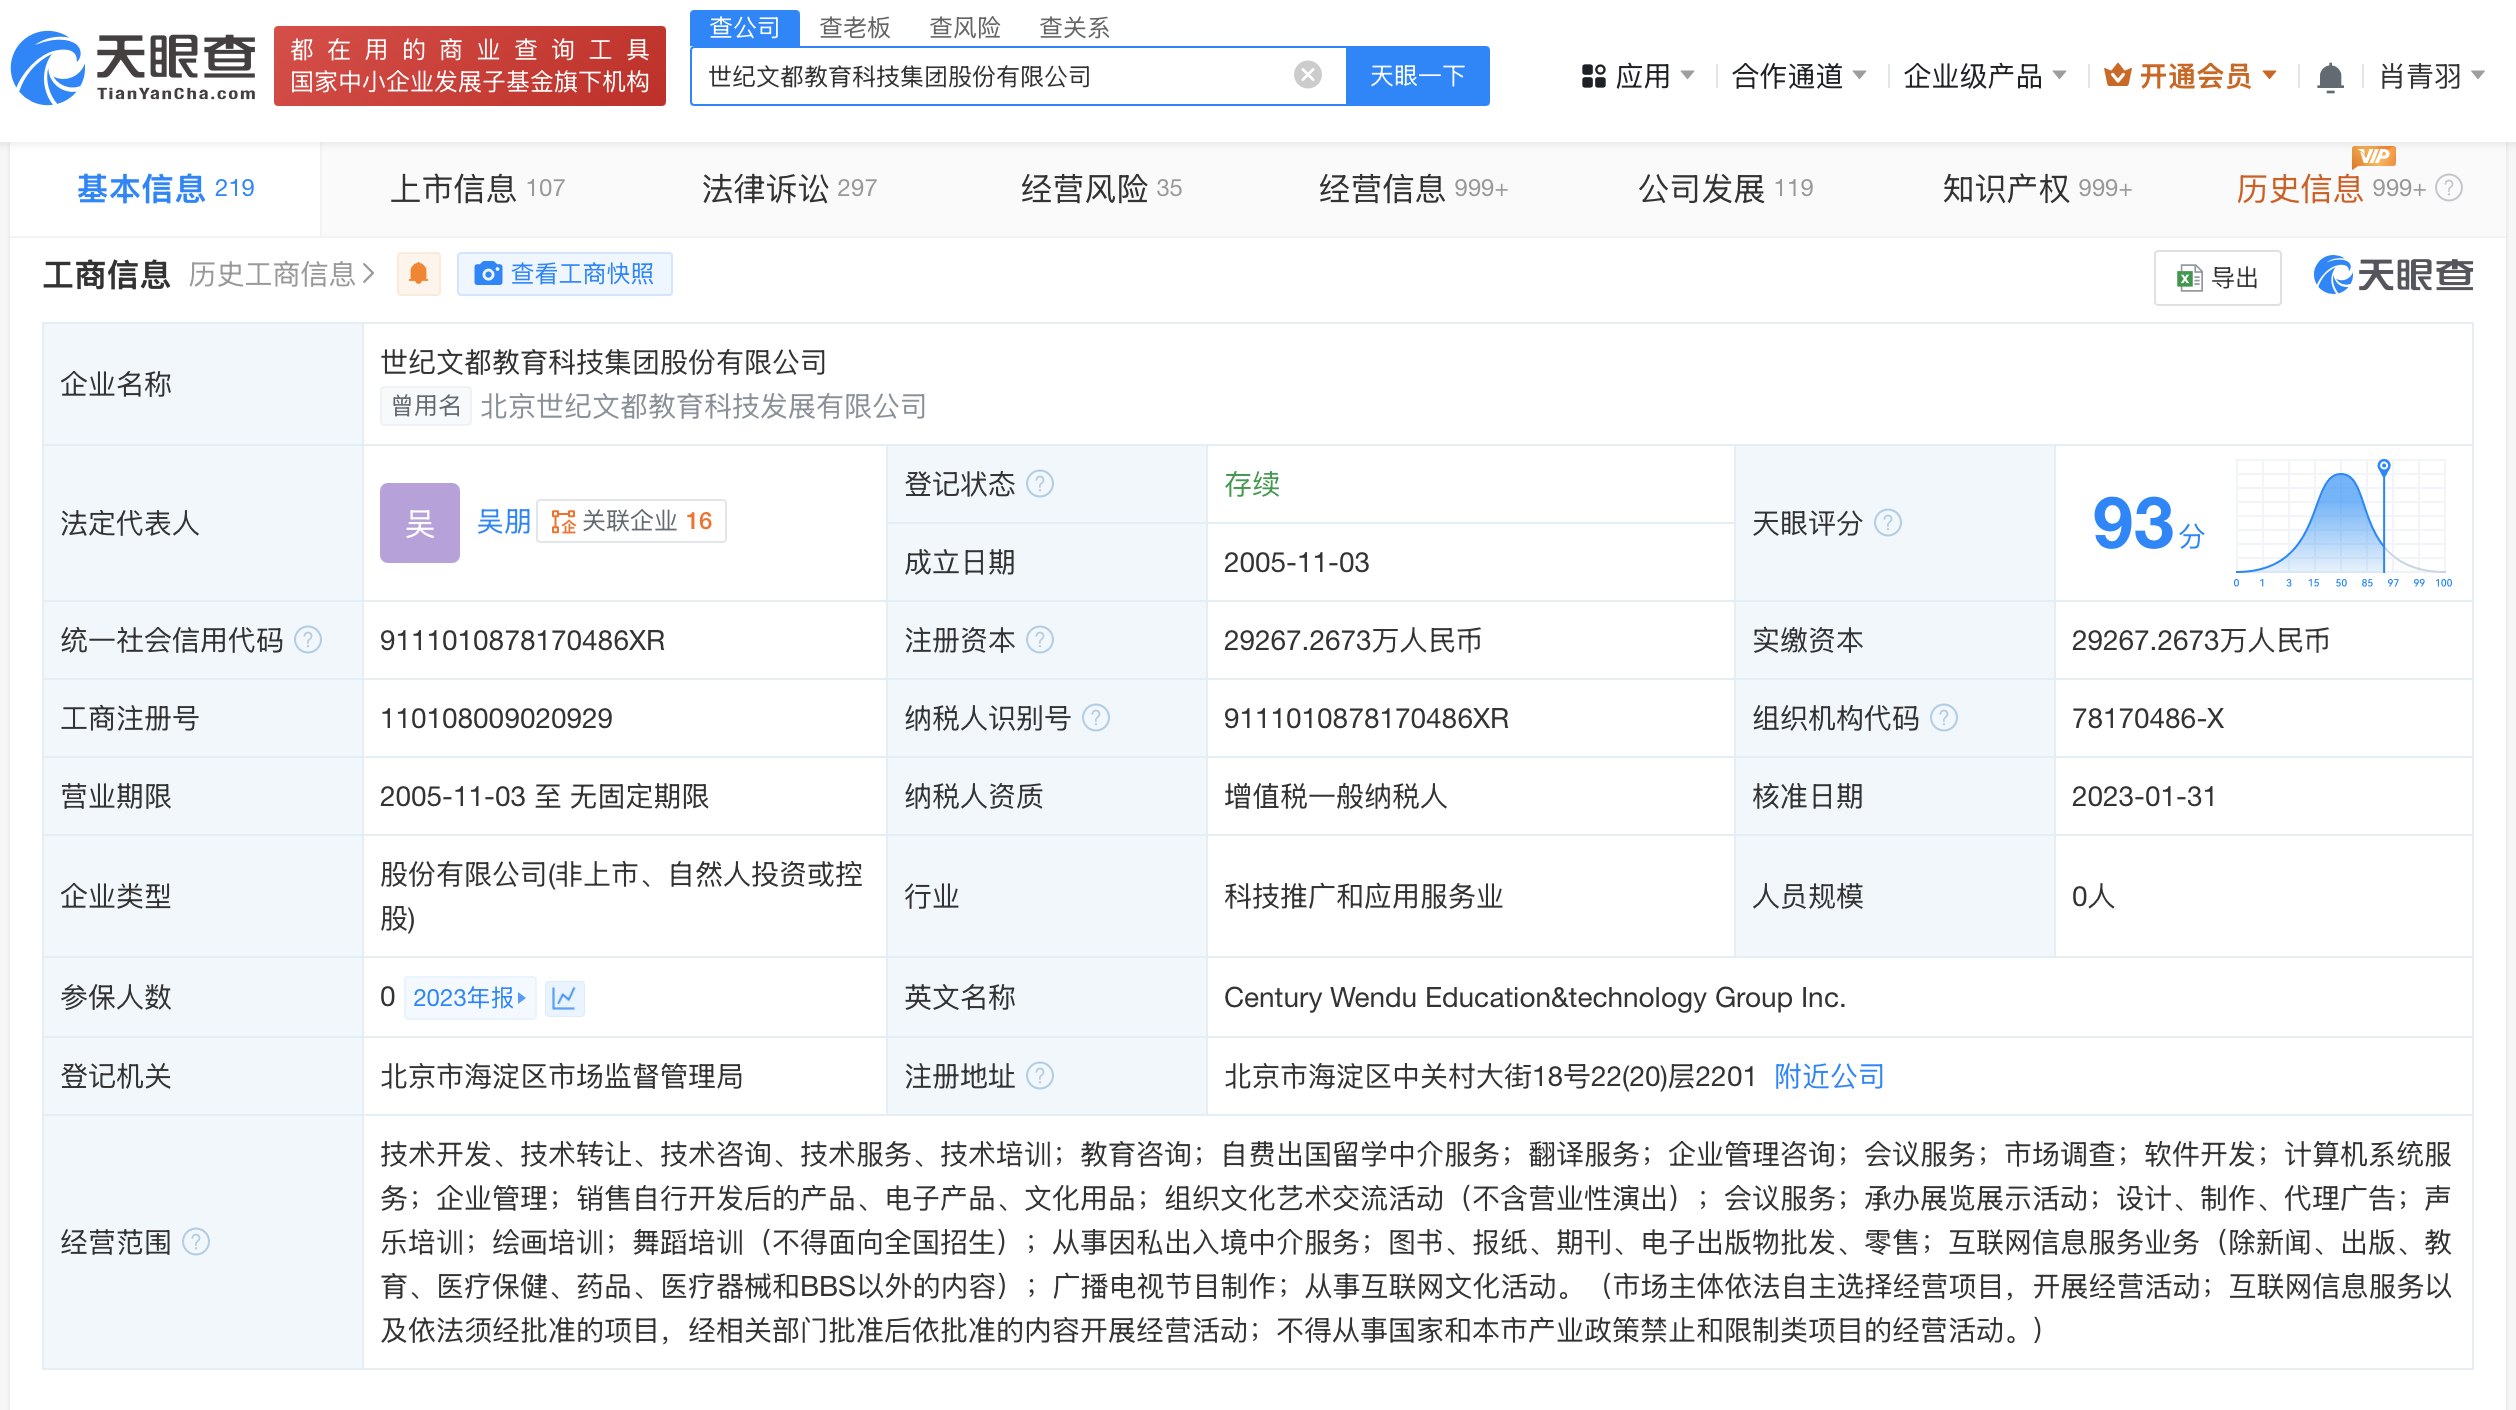This screenshot has height=1410, width=2516.
Task: Click the help icon beside 统一社会信用代码
Action: pyautogui.click(x=308, y=640)
